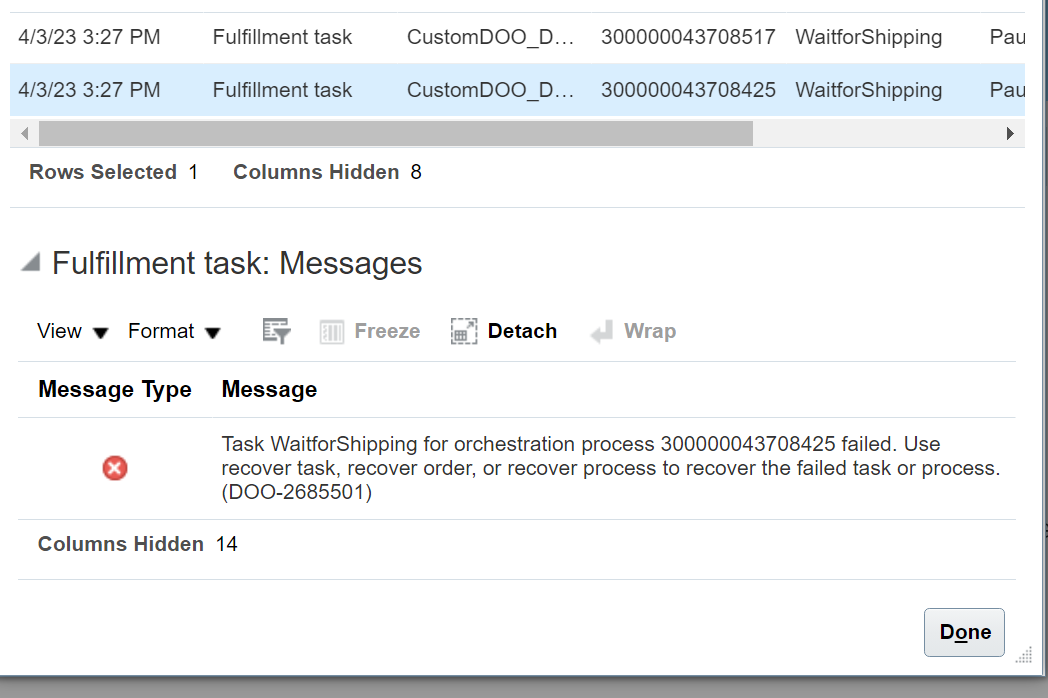Image resolution: width=1048 pixels, height=698 pixels.
Task: Click the left scroll arrow icon
Action: point(23,132)
